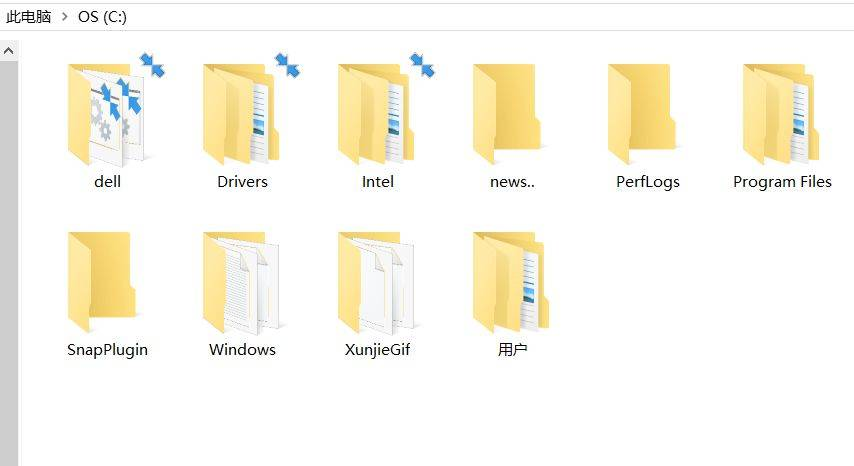Click the left pane vertical scrollbar track
Screen dimensions: 854x466
(x=9, y=263)
